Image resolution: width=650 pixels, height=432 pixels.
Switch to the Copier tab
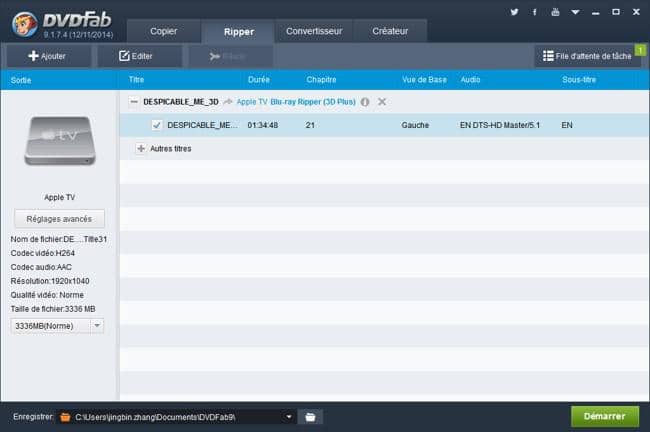(164, 31)
